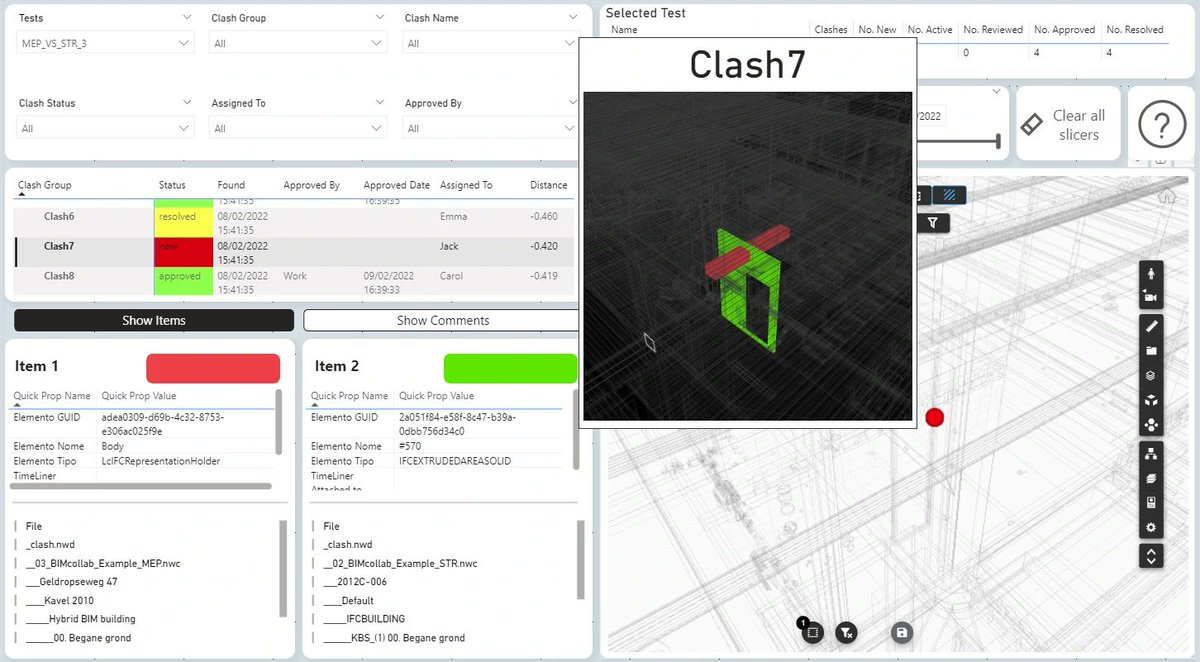Viewport: 1200px width, 662px height.
Task: Click the green Item 2 color swatch
Action: click(510, 368)
